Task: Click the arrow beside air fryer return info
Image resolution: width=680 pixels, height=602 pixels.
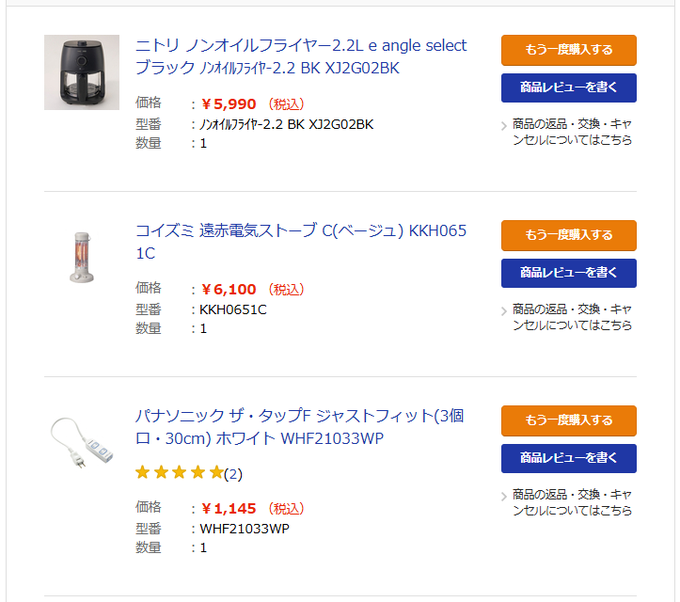Action: [503, 126]
